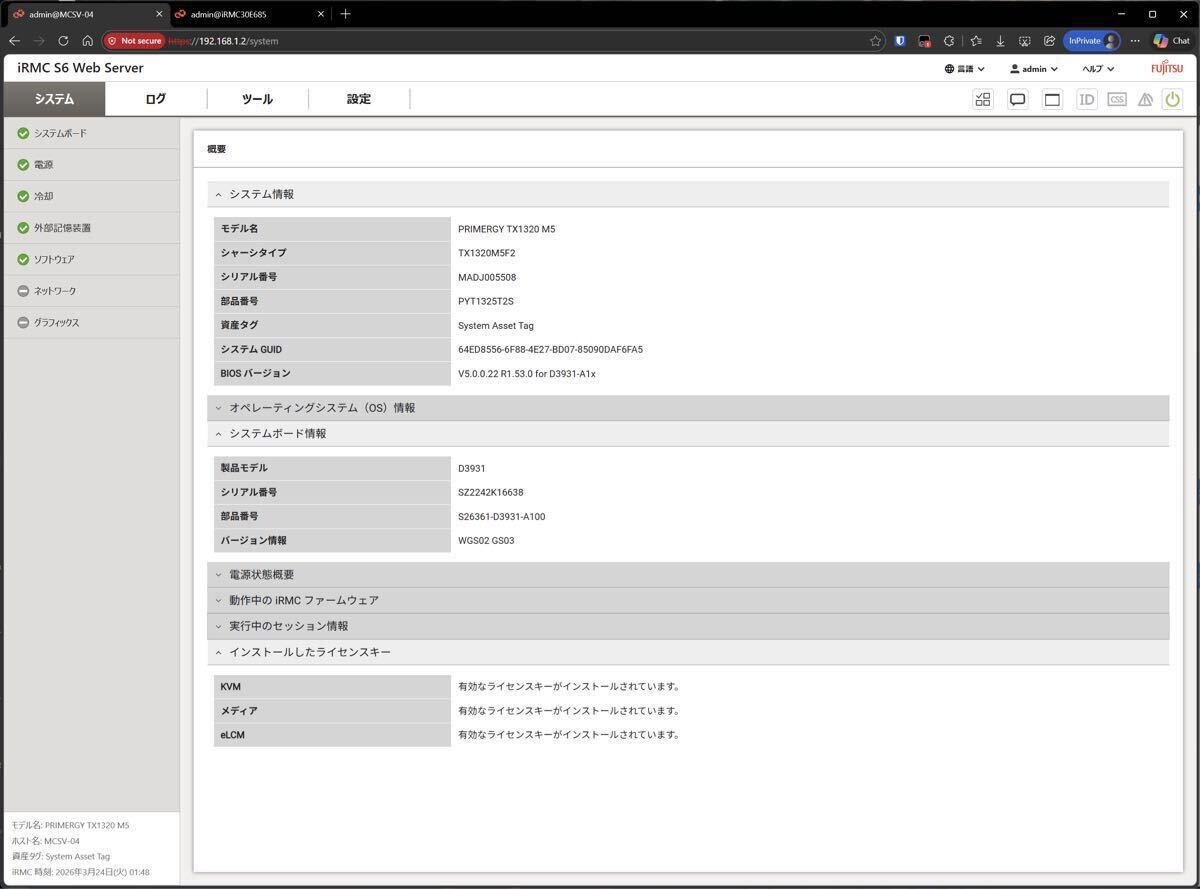Open the admin account dropdown
Image resolution: width=1200 pixels, height=889 pixels.
[x=1031, y=68]
